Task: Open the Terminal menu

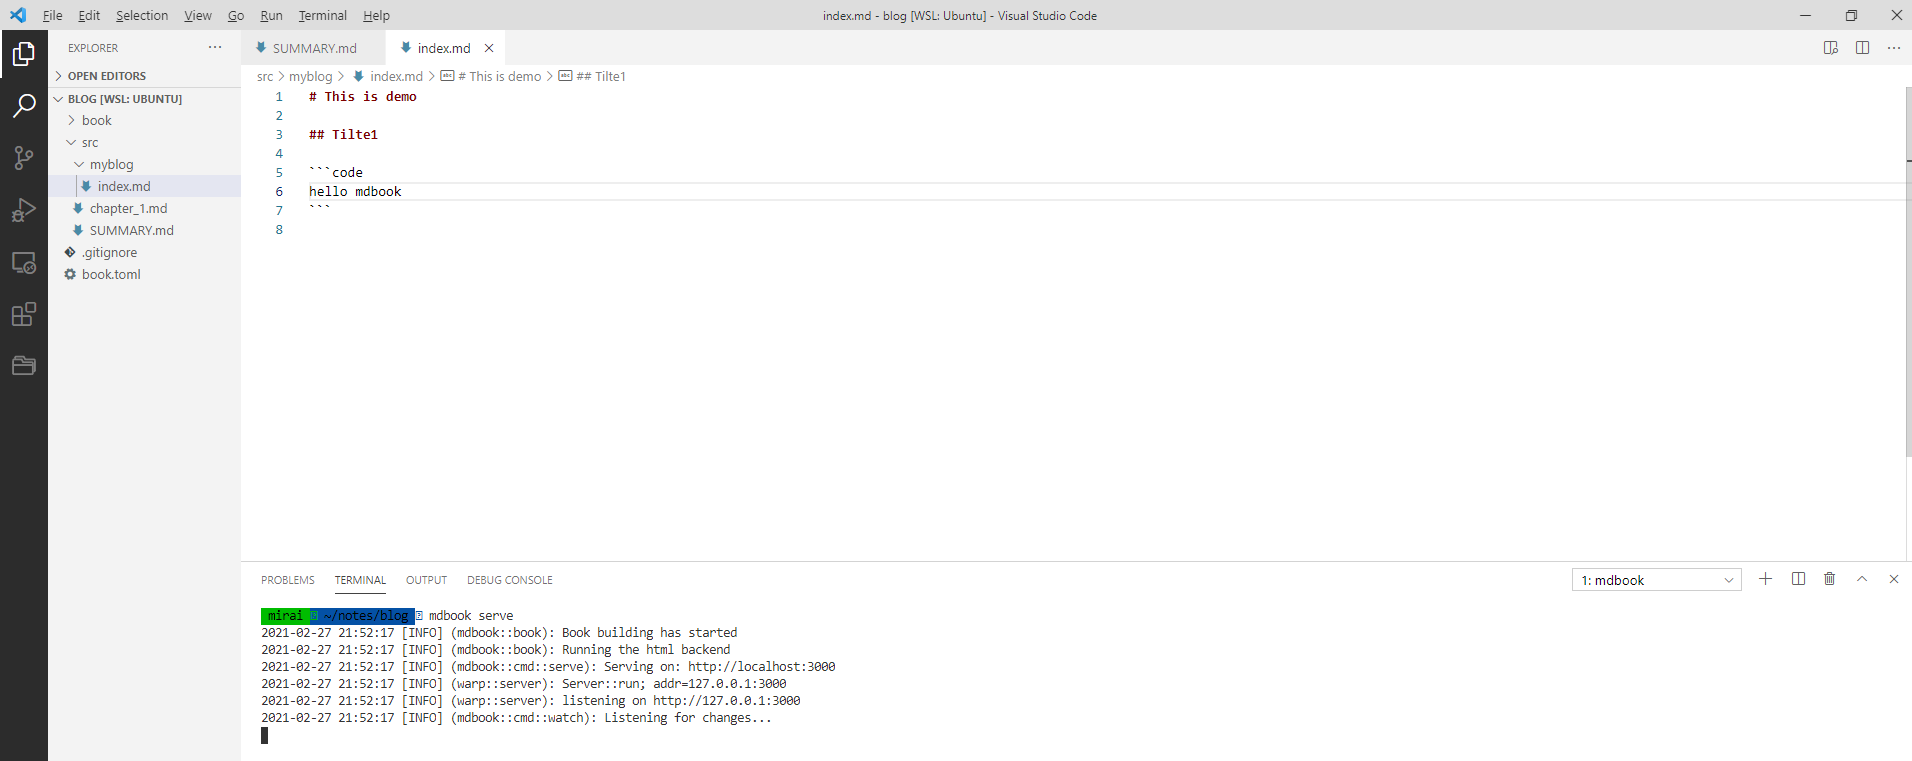Action: click(x=323, y=15)
